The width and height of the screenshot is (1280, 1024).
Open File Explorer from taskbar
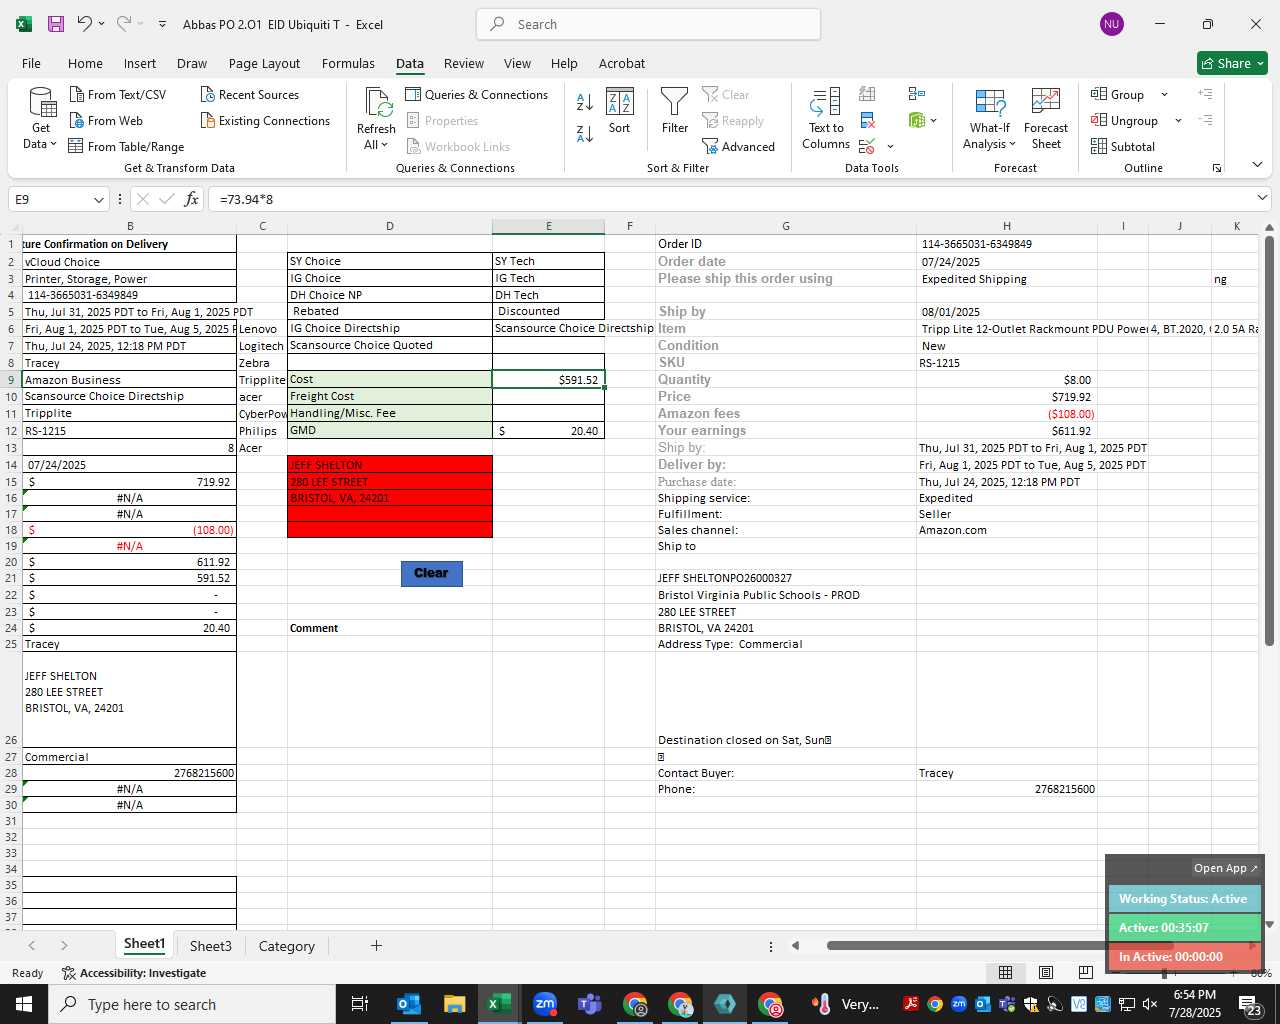click(454, 1004)
